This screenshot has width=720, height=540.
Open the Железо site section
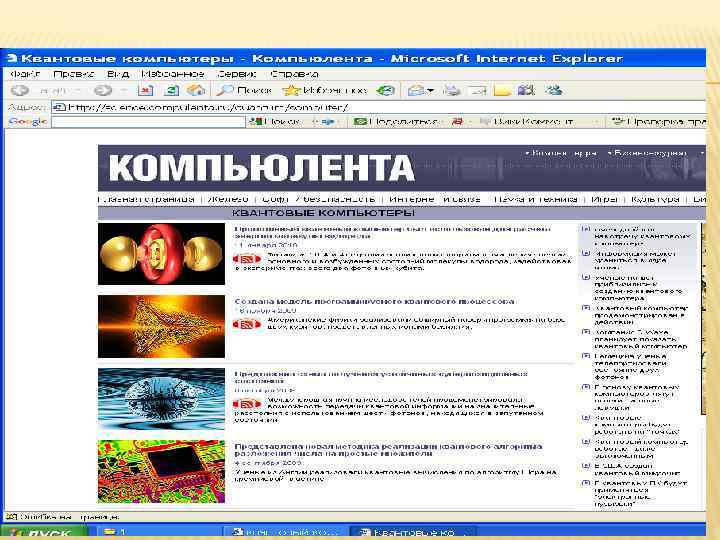point(228,199)
